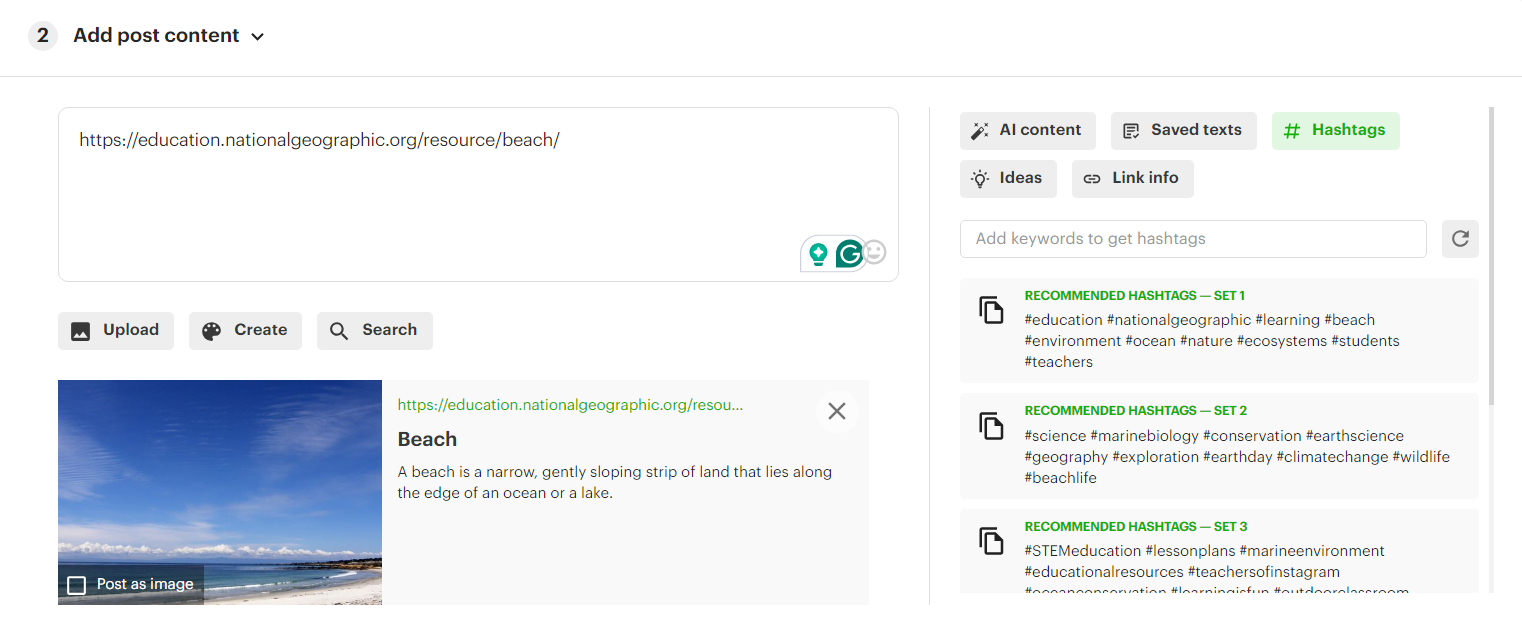Copy recommended hashtags Set 3
1522x628 pixels.
990,541
